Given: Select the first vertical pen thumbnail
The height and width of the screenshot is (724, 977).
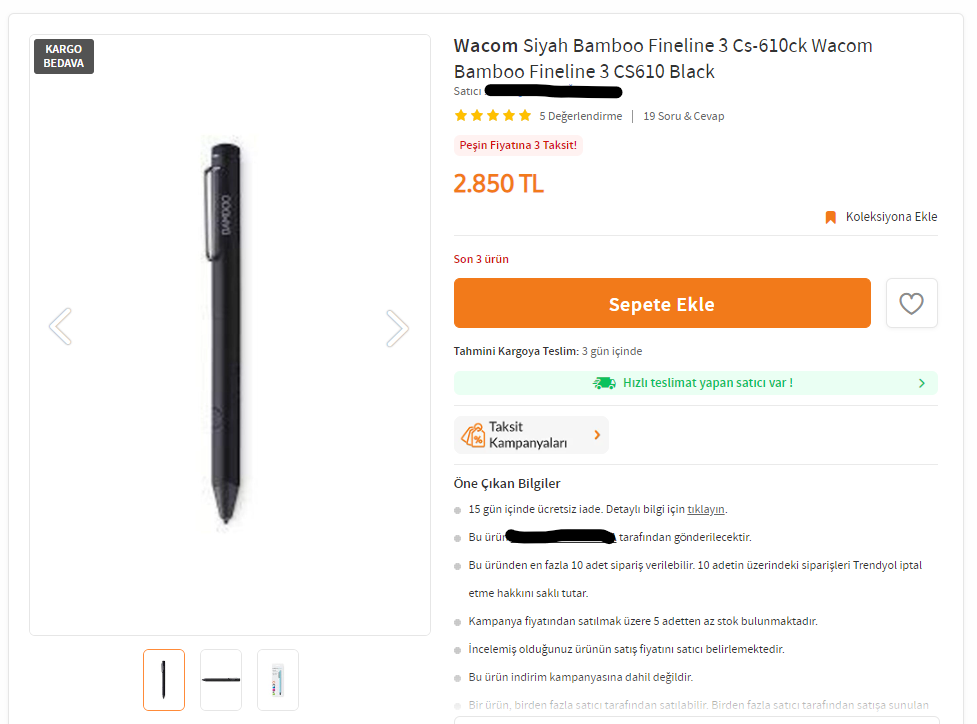Looking at the screenshot, I should click(x=164, y=680).
